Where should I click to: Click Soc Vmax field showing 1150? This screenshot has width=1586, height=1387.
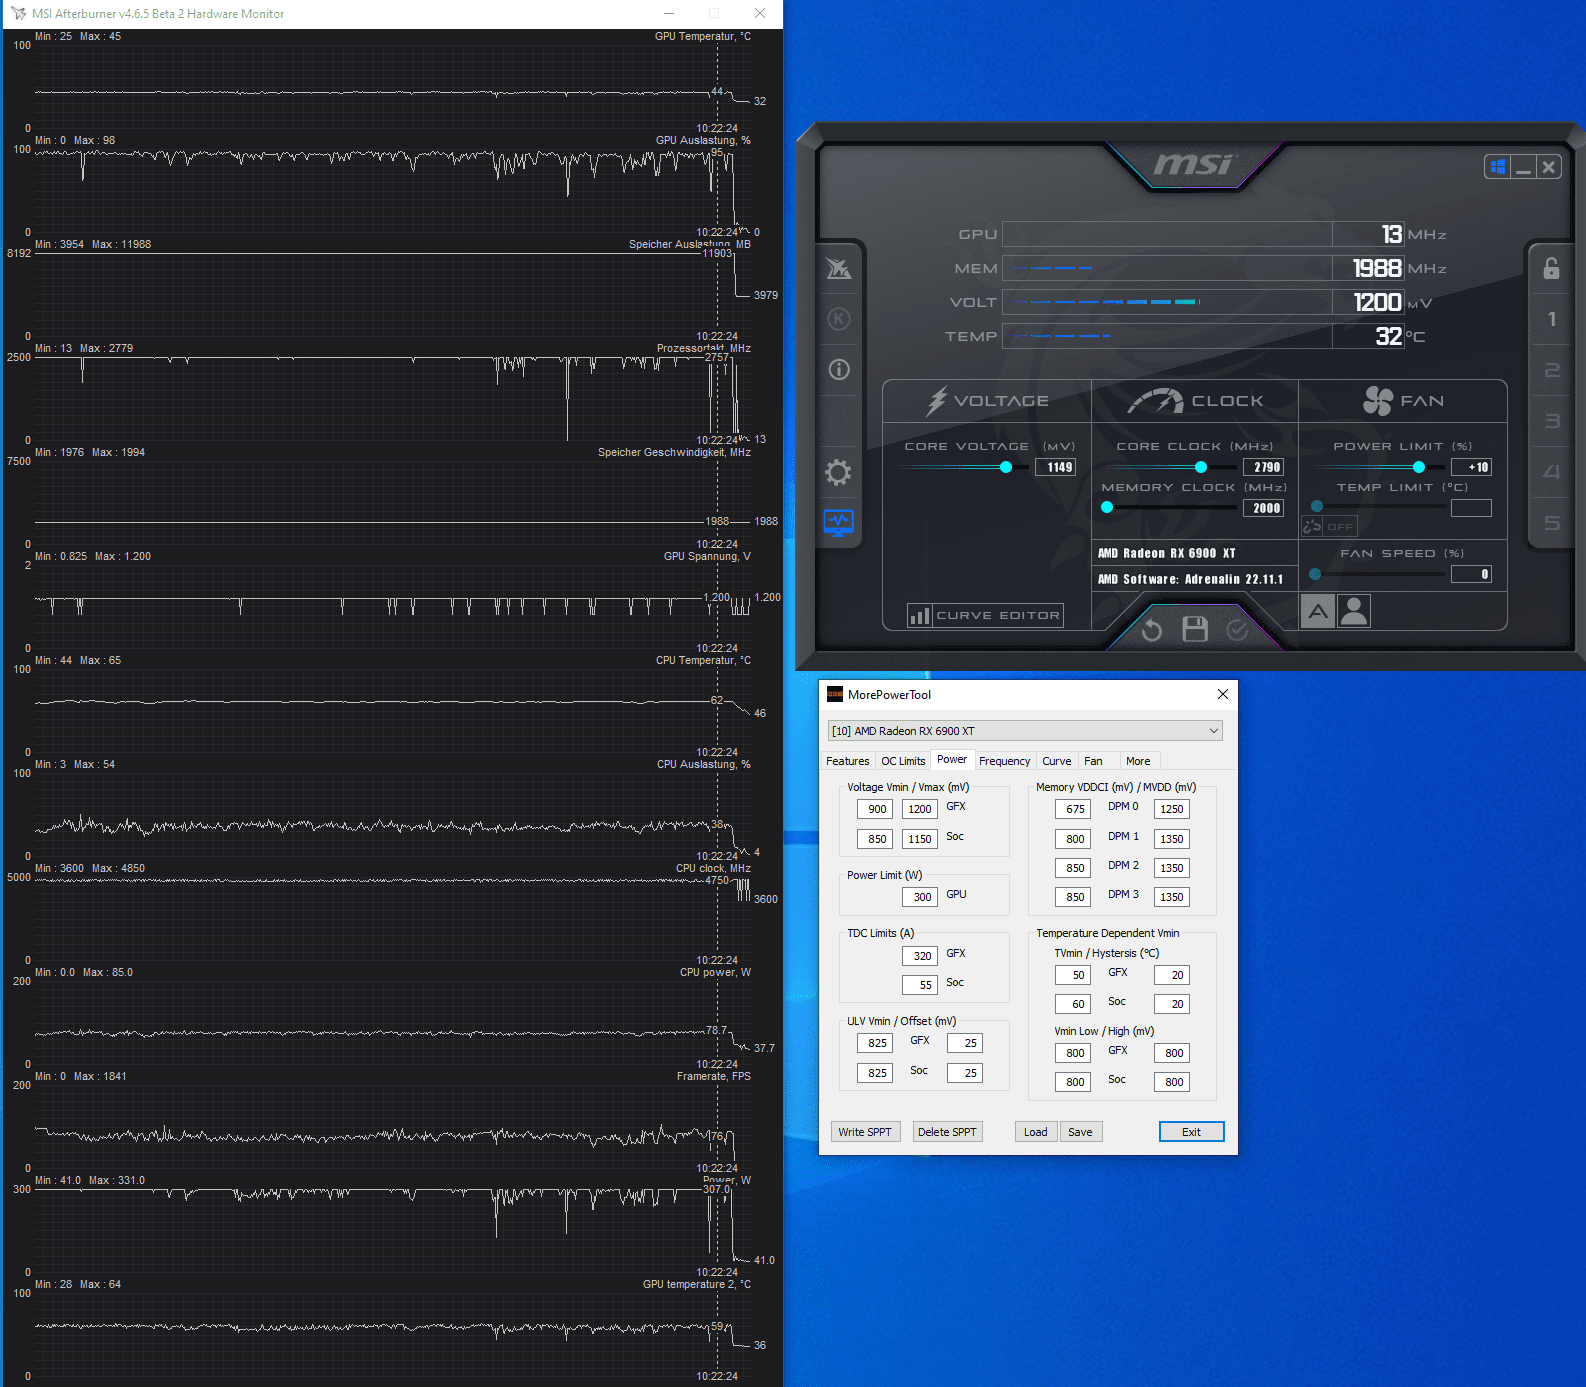(920, 839)
